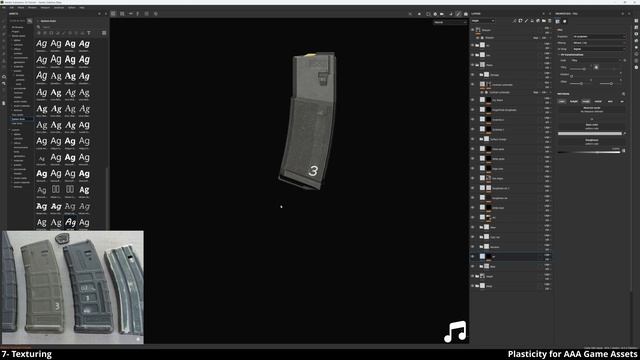Viewport: 640px width, 360px height.
Task: Open the Help menu
Action: pyautogui.click(x=82, y=7)
